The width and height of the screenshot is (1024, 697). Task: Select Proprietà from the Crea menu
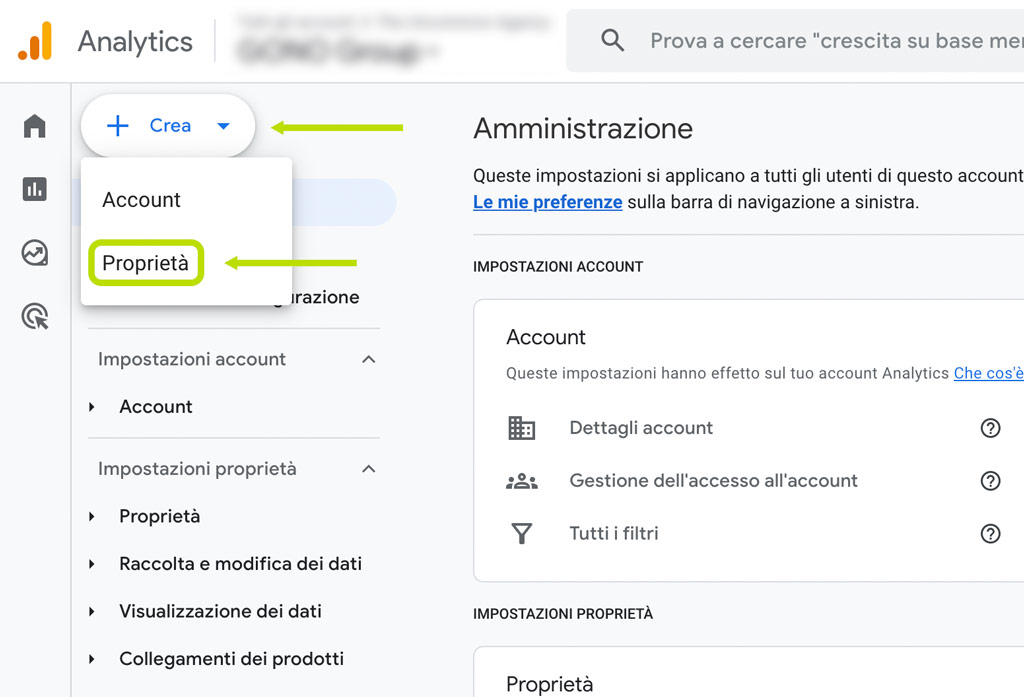pos(146,263)
